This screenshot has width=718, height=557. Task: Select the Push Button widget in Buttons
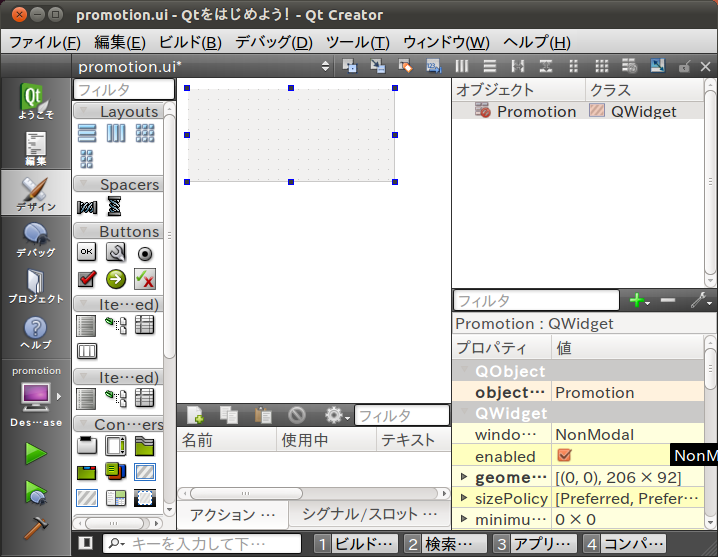87,253
